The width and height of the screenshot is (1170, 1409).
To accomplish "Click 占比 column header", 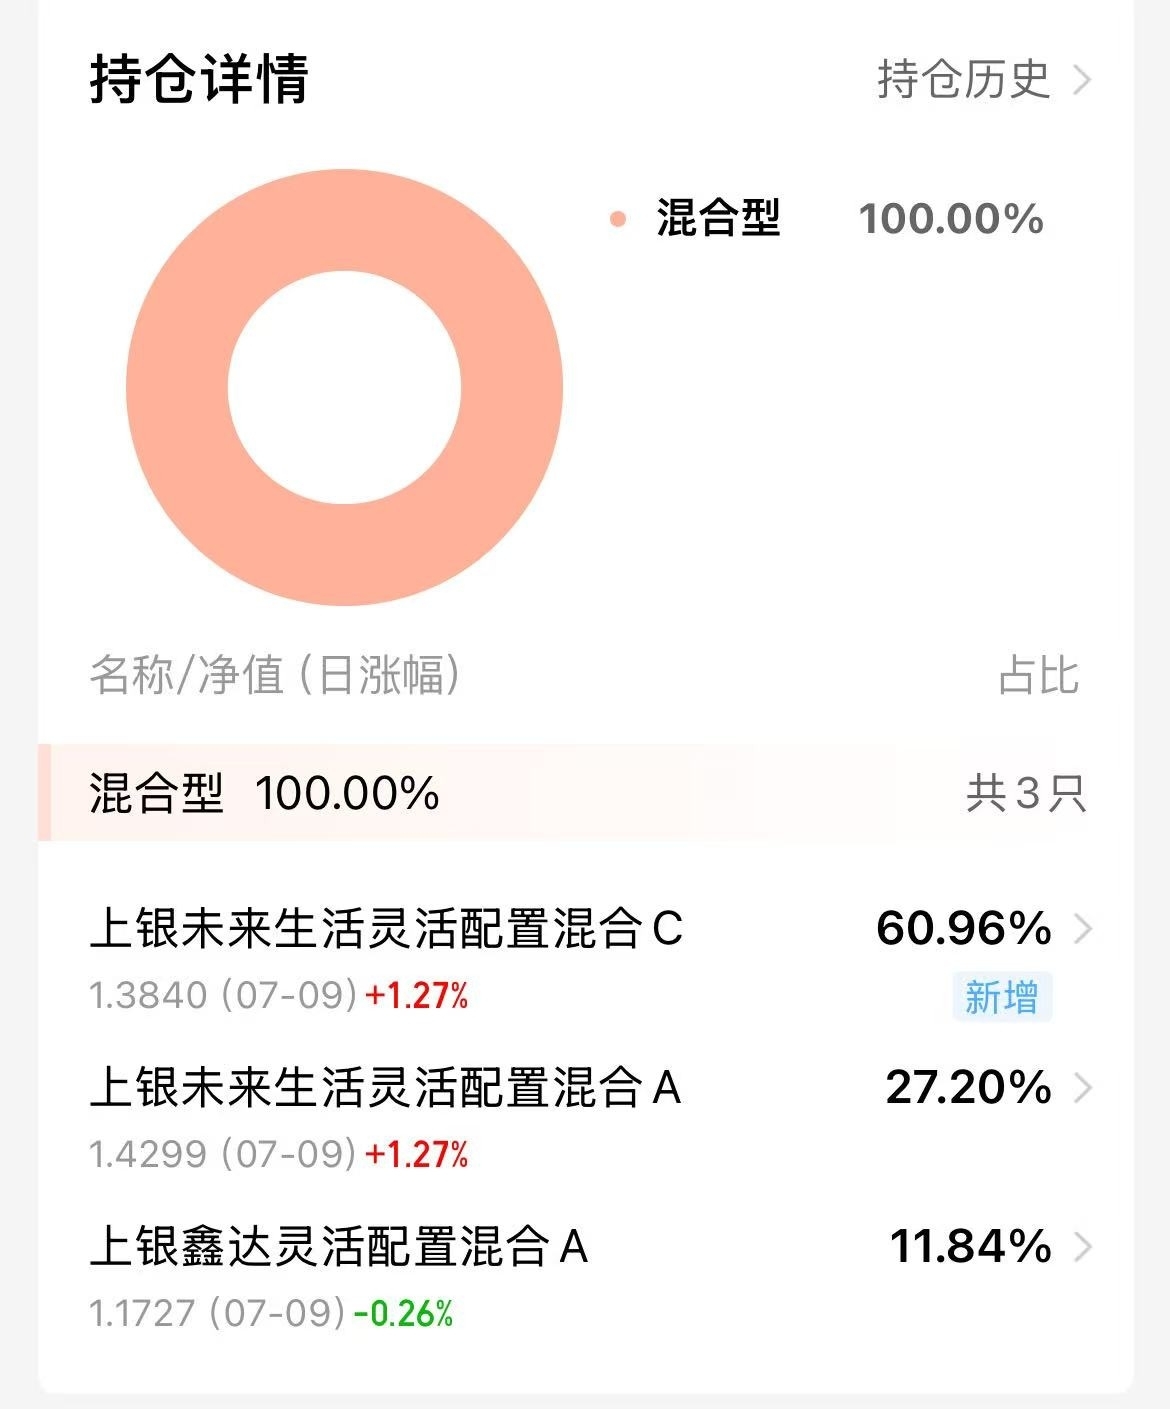I will [1039, 675].
